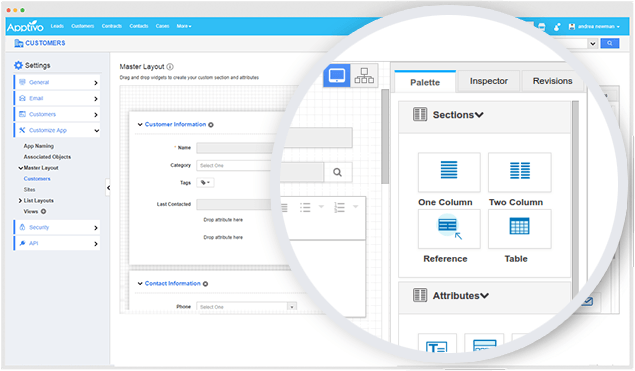The image size is (635, 371).
Task: Open the Category Select One dropdown
Action: [235, 165]
